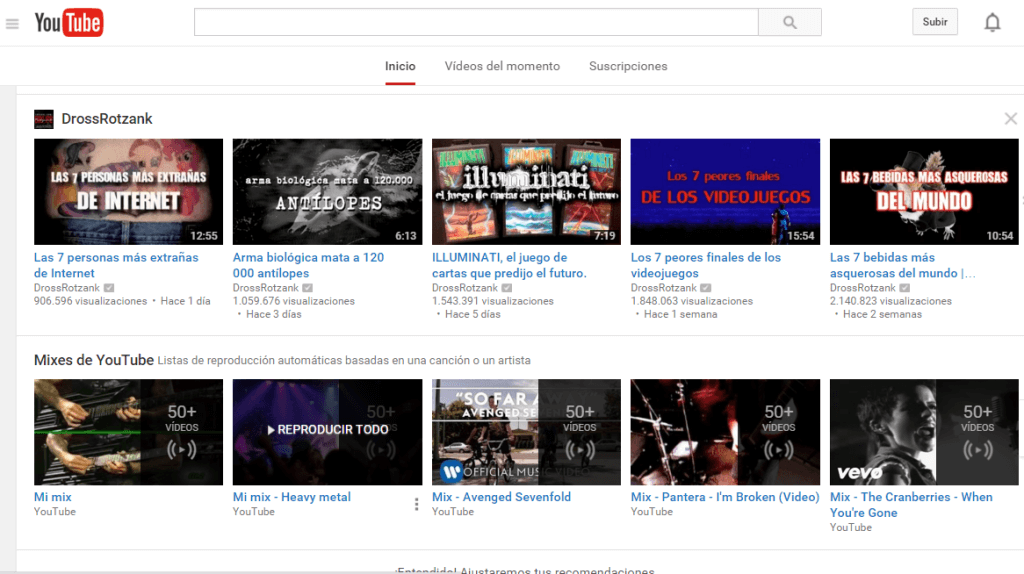Open Avenged Sevenfold mix thumbnail
Screen dimensions: 1024x574
point(526,432)
